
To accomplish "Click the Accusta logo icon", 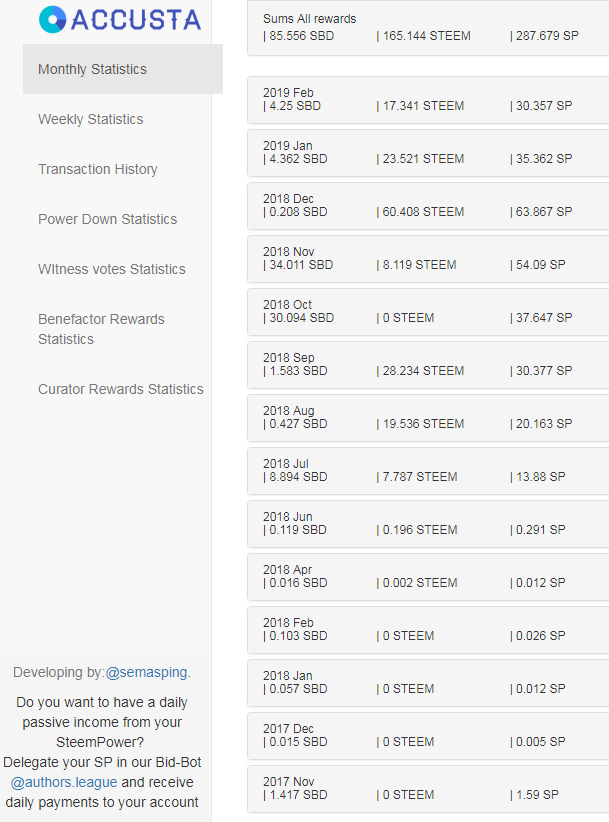I will (52, 20).
